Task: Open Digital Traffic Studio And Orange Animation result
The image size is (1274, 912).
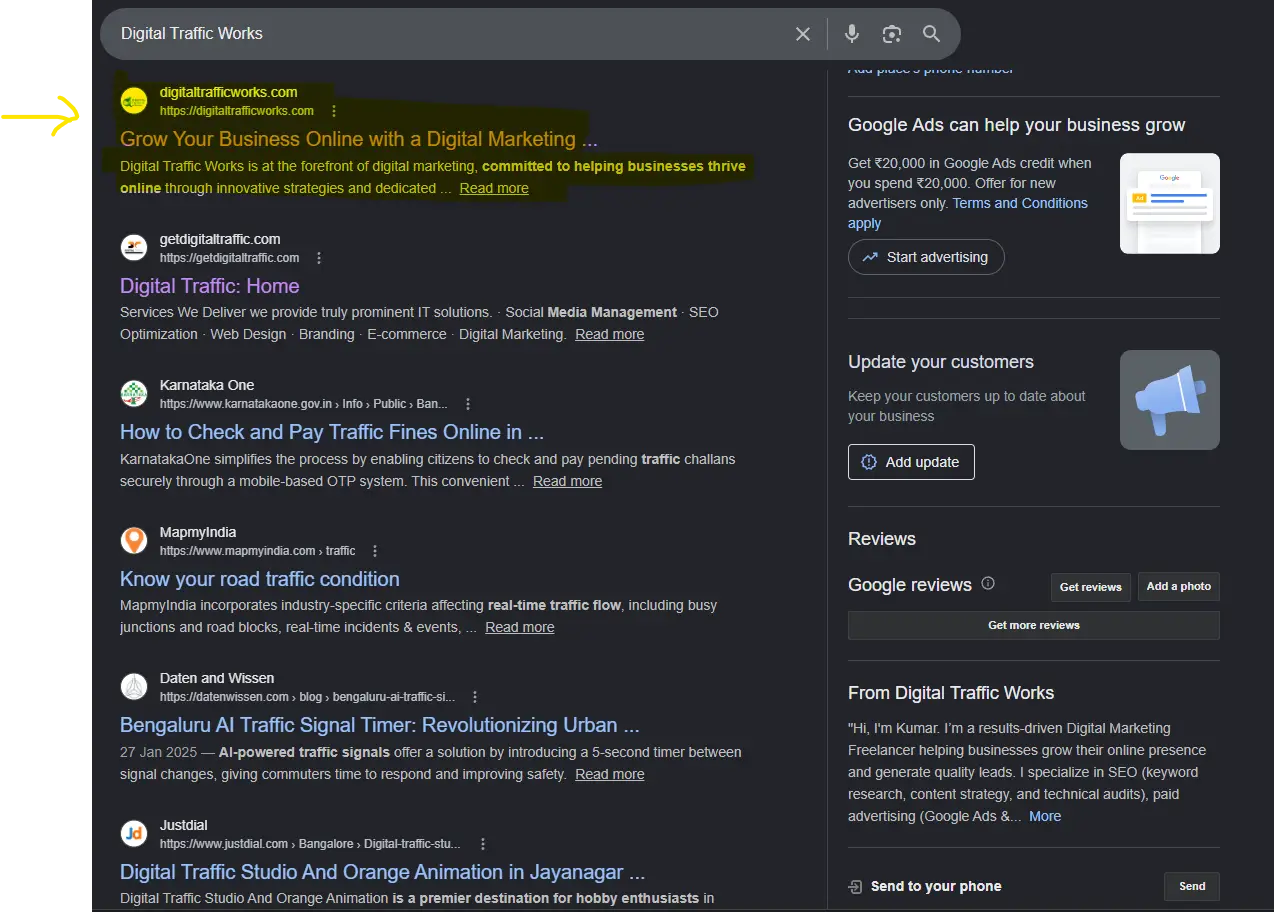Action: coord(383,872)
